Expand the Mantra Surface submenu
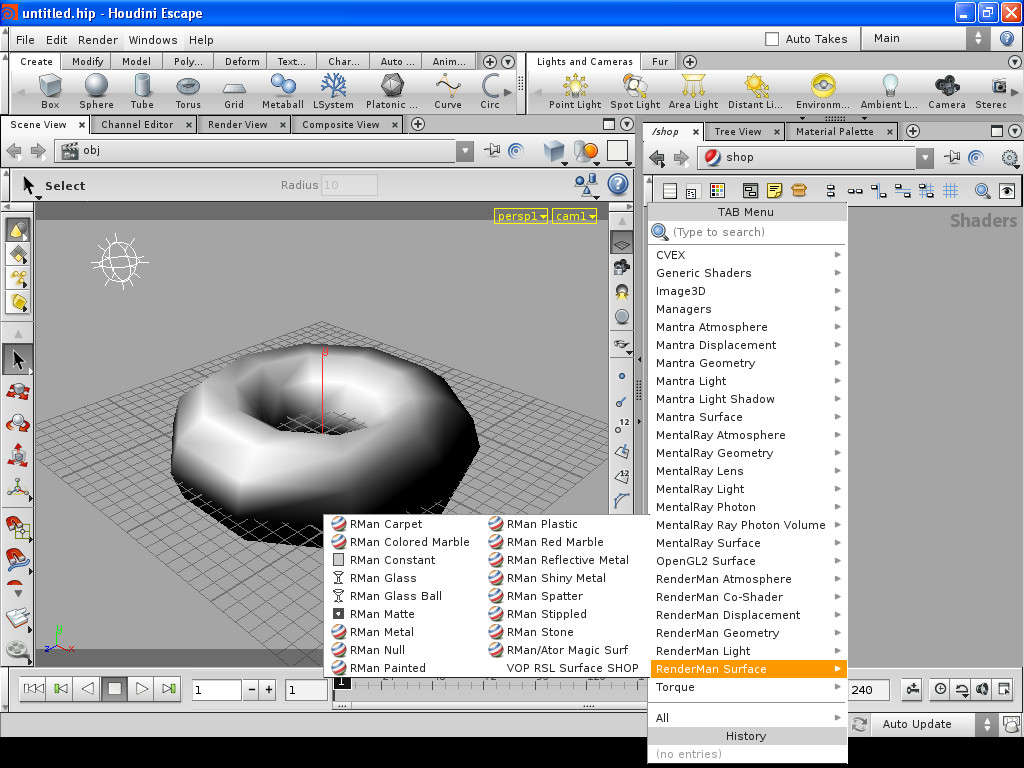The height and width of the screenshot is (768, 1024). 748,417
